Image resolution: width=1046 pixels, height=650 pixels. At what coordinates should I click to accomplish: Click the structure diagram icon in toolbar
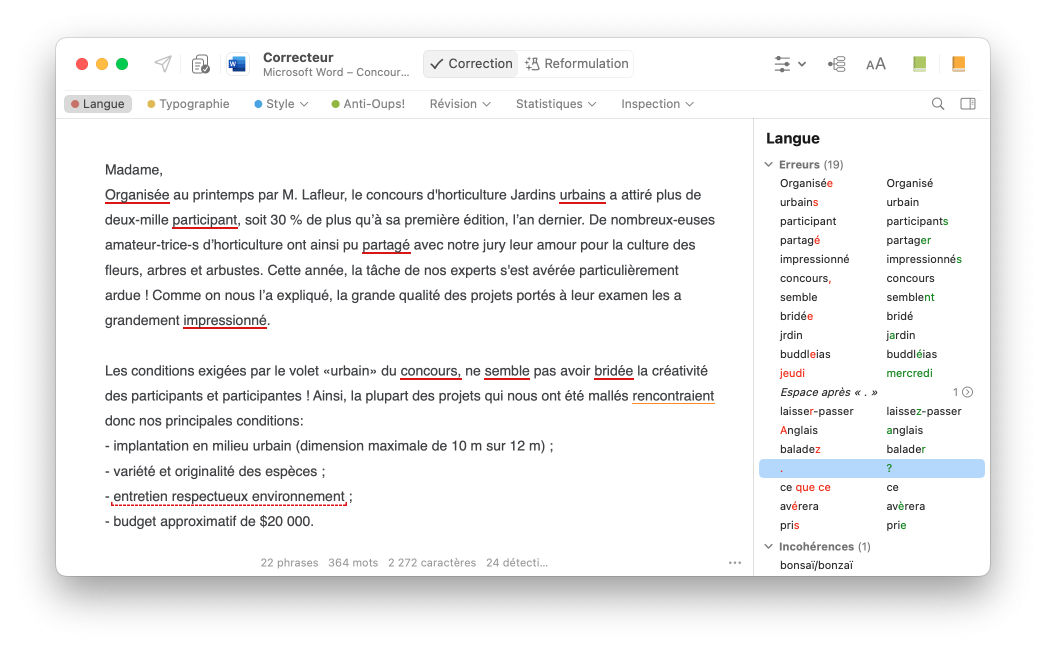click(x=837, y=64)
